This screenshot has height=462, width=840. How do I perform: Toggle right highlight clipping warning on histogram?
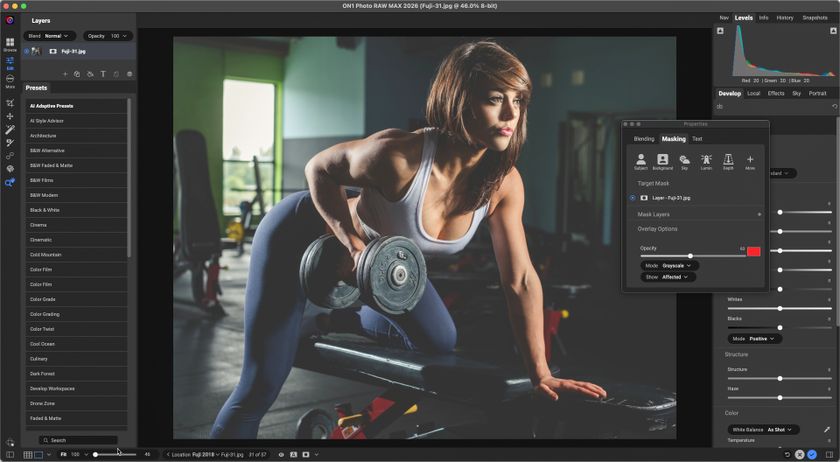tap(833, 31)
